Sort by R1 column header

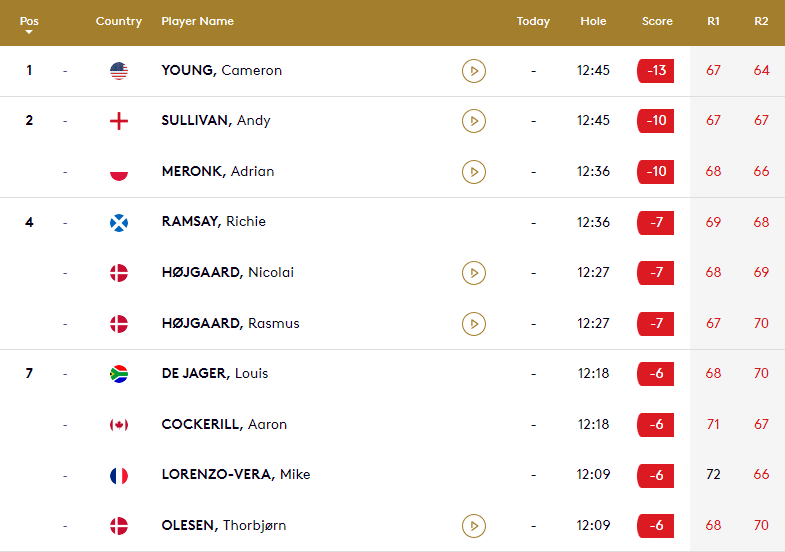[713, 21]
